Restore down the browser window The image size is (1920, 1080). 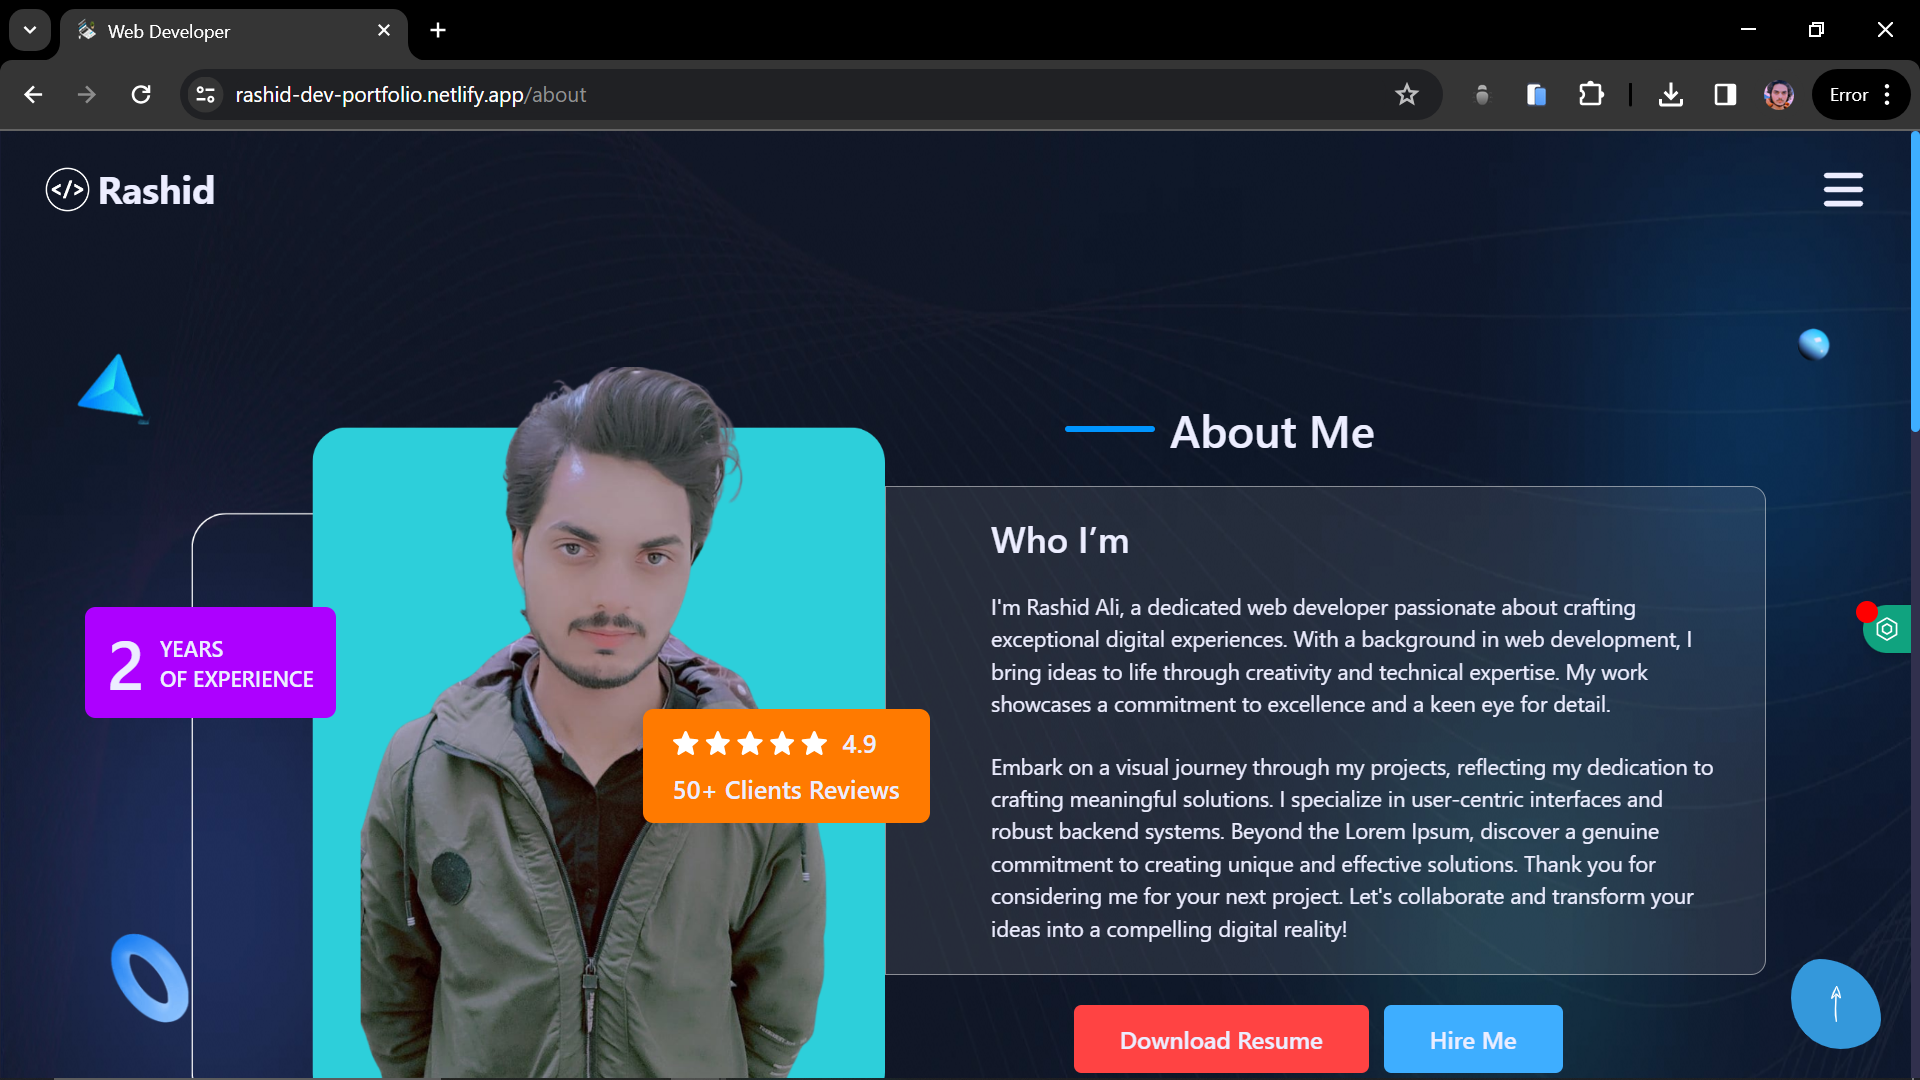[1816, 30]
